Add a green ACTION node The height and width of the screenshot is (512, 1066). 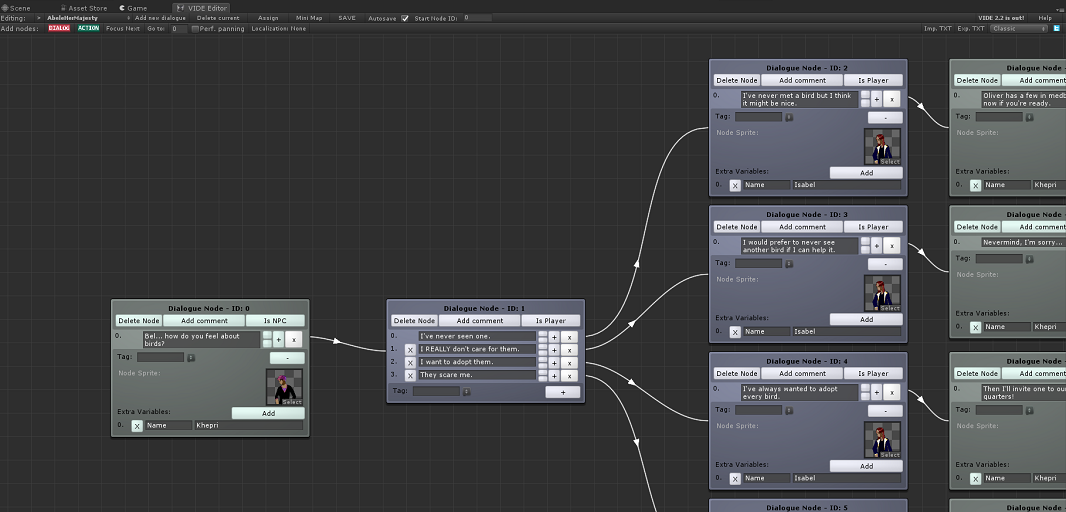89,28
